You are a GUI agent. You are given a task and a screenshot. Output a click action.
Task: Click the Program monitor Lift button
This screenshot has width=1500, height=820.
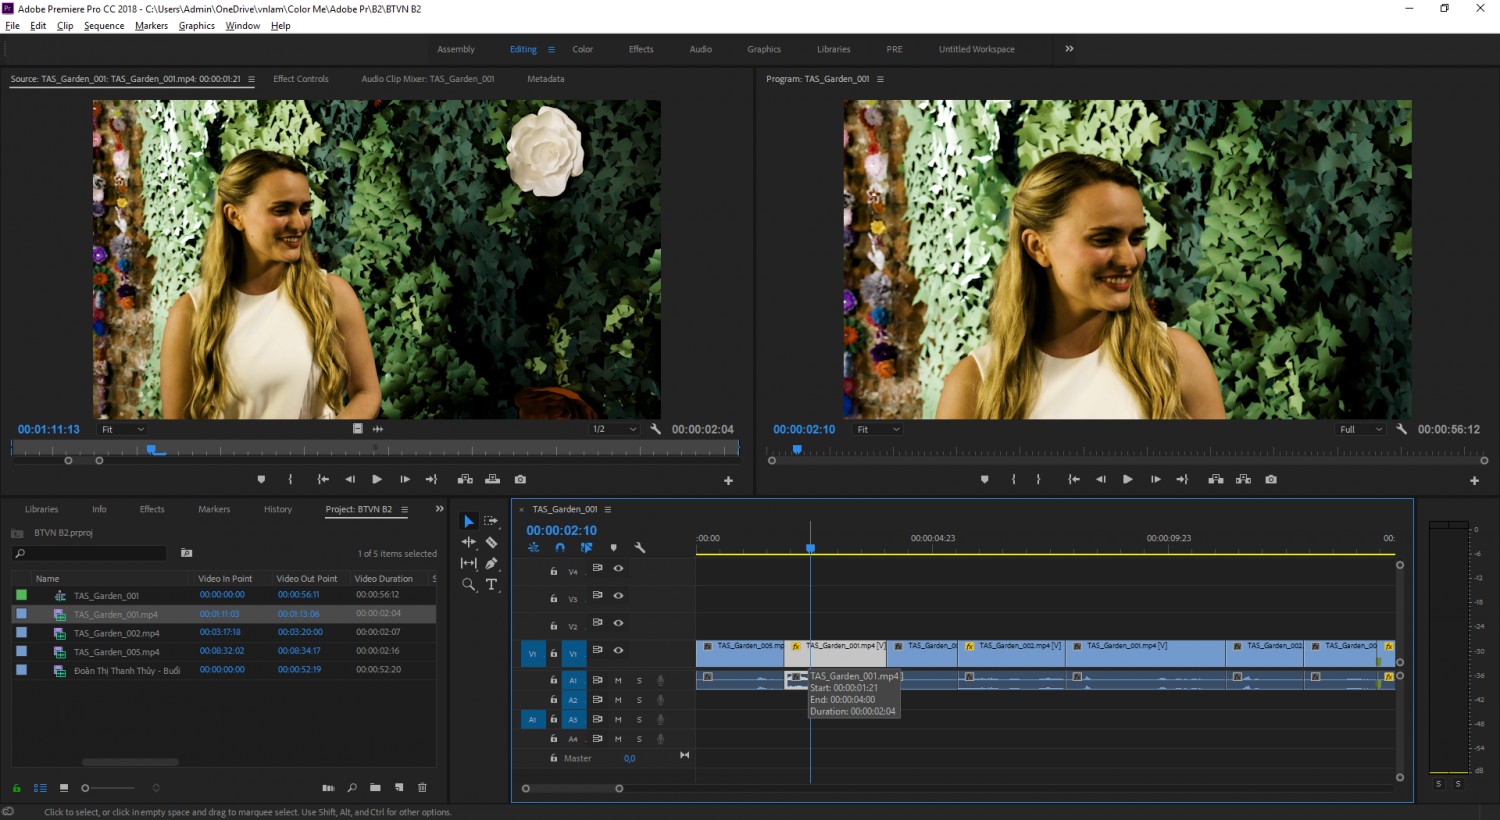tap(1216, 480)
